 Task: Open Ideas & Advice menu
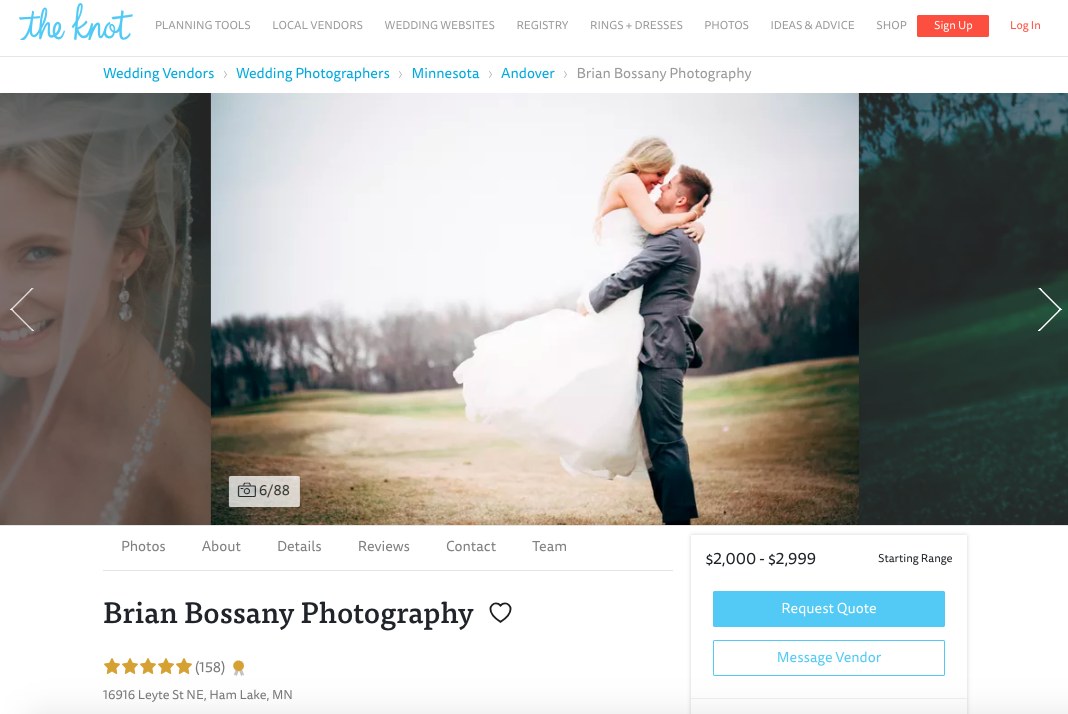coord(812,25)
